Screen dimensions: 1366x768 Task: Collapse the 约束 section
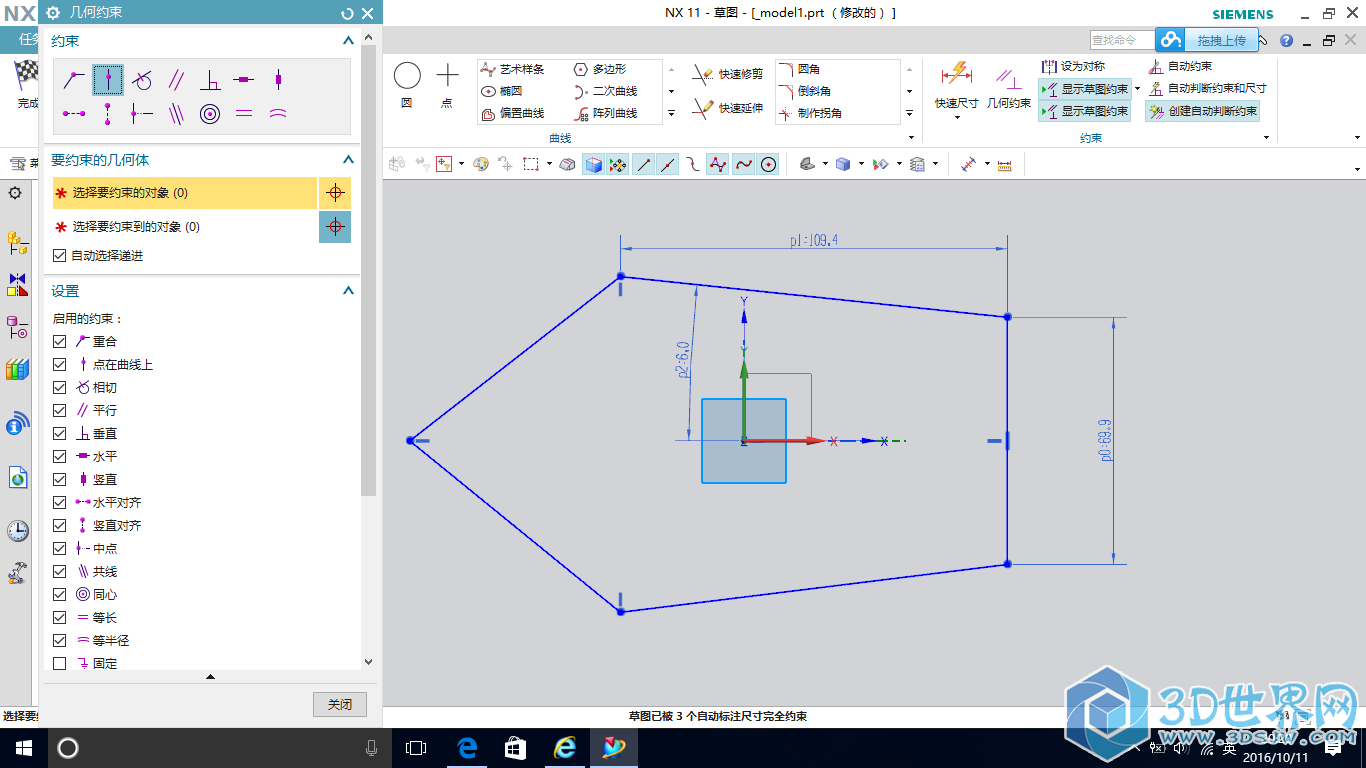click(x=348, y=41)
